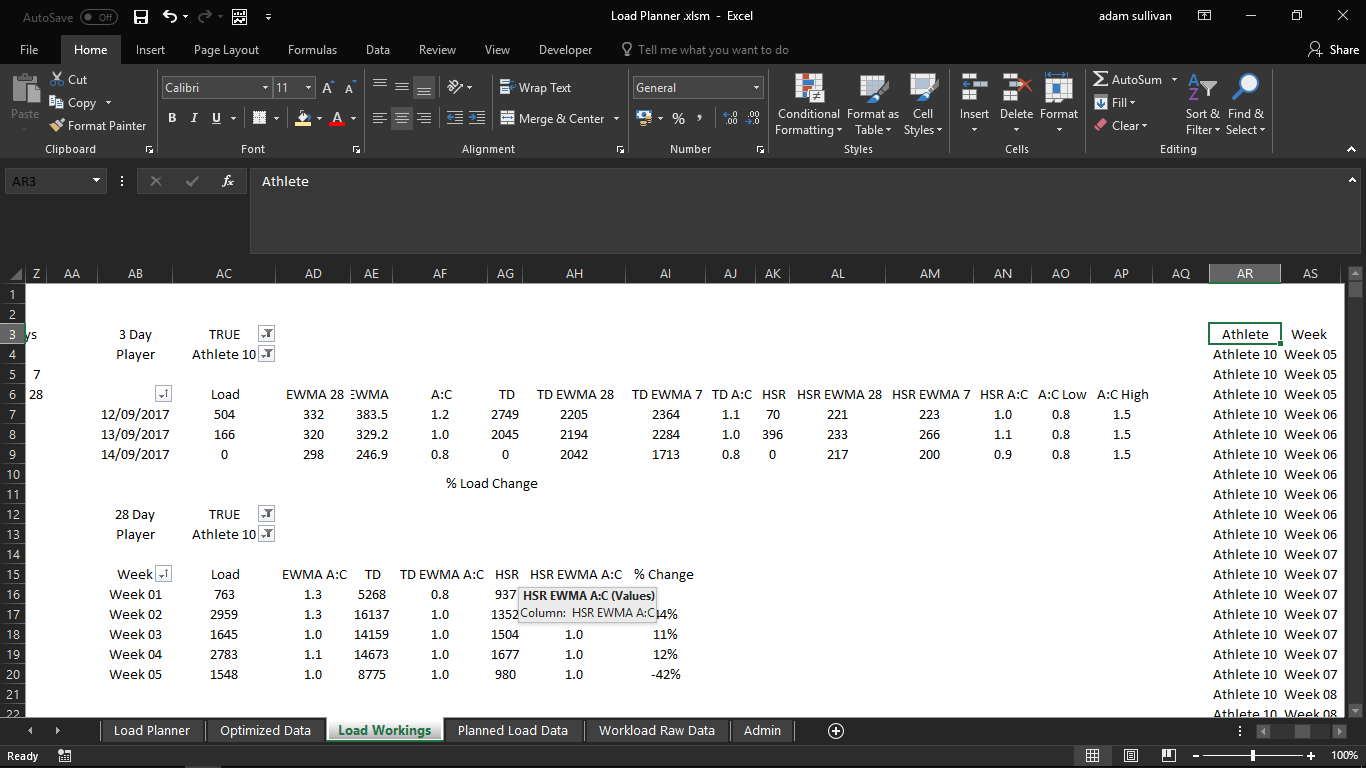This screenshot has height=768, width=1366.
Task: Click inside the Name Box showing AR3
Action: pos(47,181)
